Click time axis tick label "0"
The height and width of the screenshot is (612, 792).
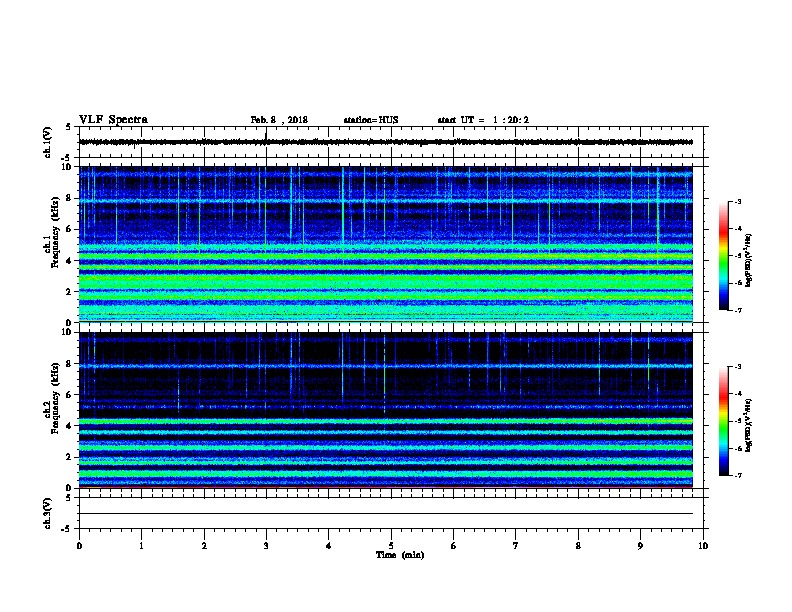click(x=79, y=546)
